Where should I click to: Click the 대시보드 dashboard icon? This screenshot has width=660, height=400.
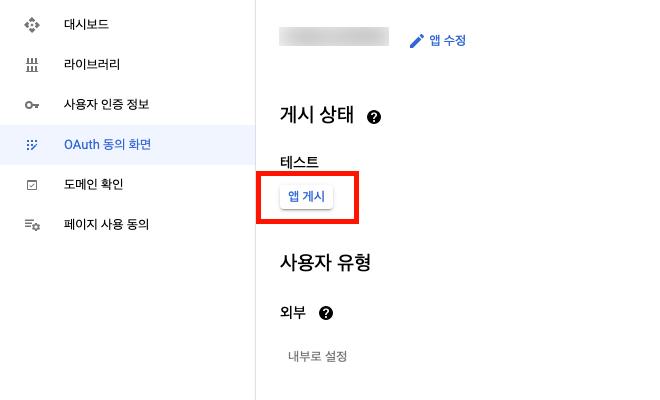[x=31, y=24]
